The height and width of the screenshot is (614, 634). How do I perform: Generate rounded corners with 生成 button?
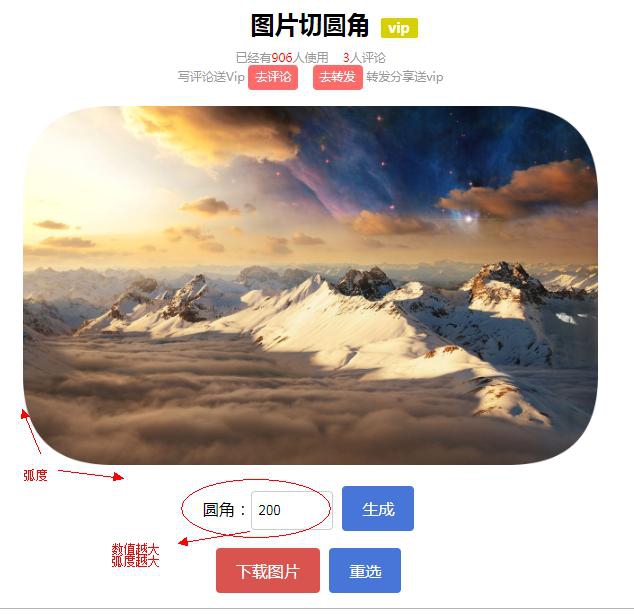(378, 509)
